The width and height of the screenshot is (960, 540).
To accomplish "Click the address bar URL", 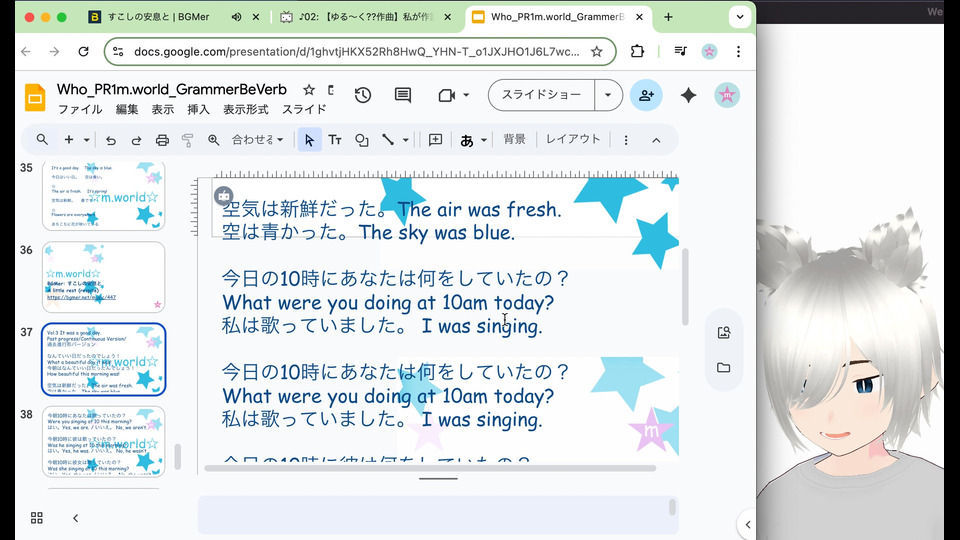I will coord(356,52).
